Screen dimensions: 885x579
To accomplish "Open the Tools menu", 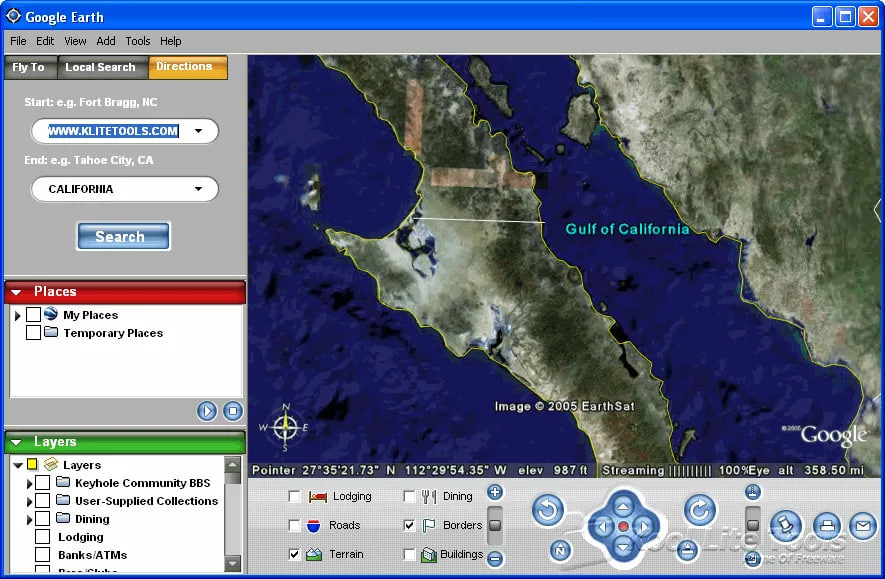I will (138, 41).
